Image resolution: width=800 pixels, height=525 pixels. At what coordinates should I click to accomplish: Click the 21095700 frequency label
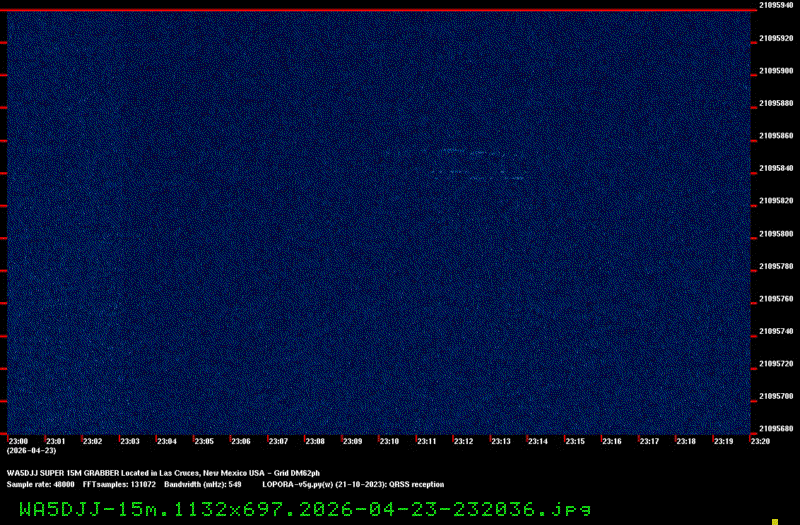click(776, 396)
